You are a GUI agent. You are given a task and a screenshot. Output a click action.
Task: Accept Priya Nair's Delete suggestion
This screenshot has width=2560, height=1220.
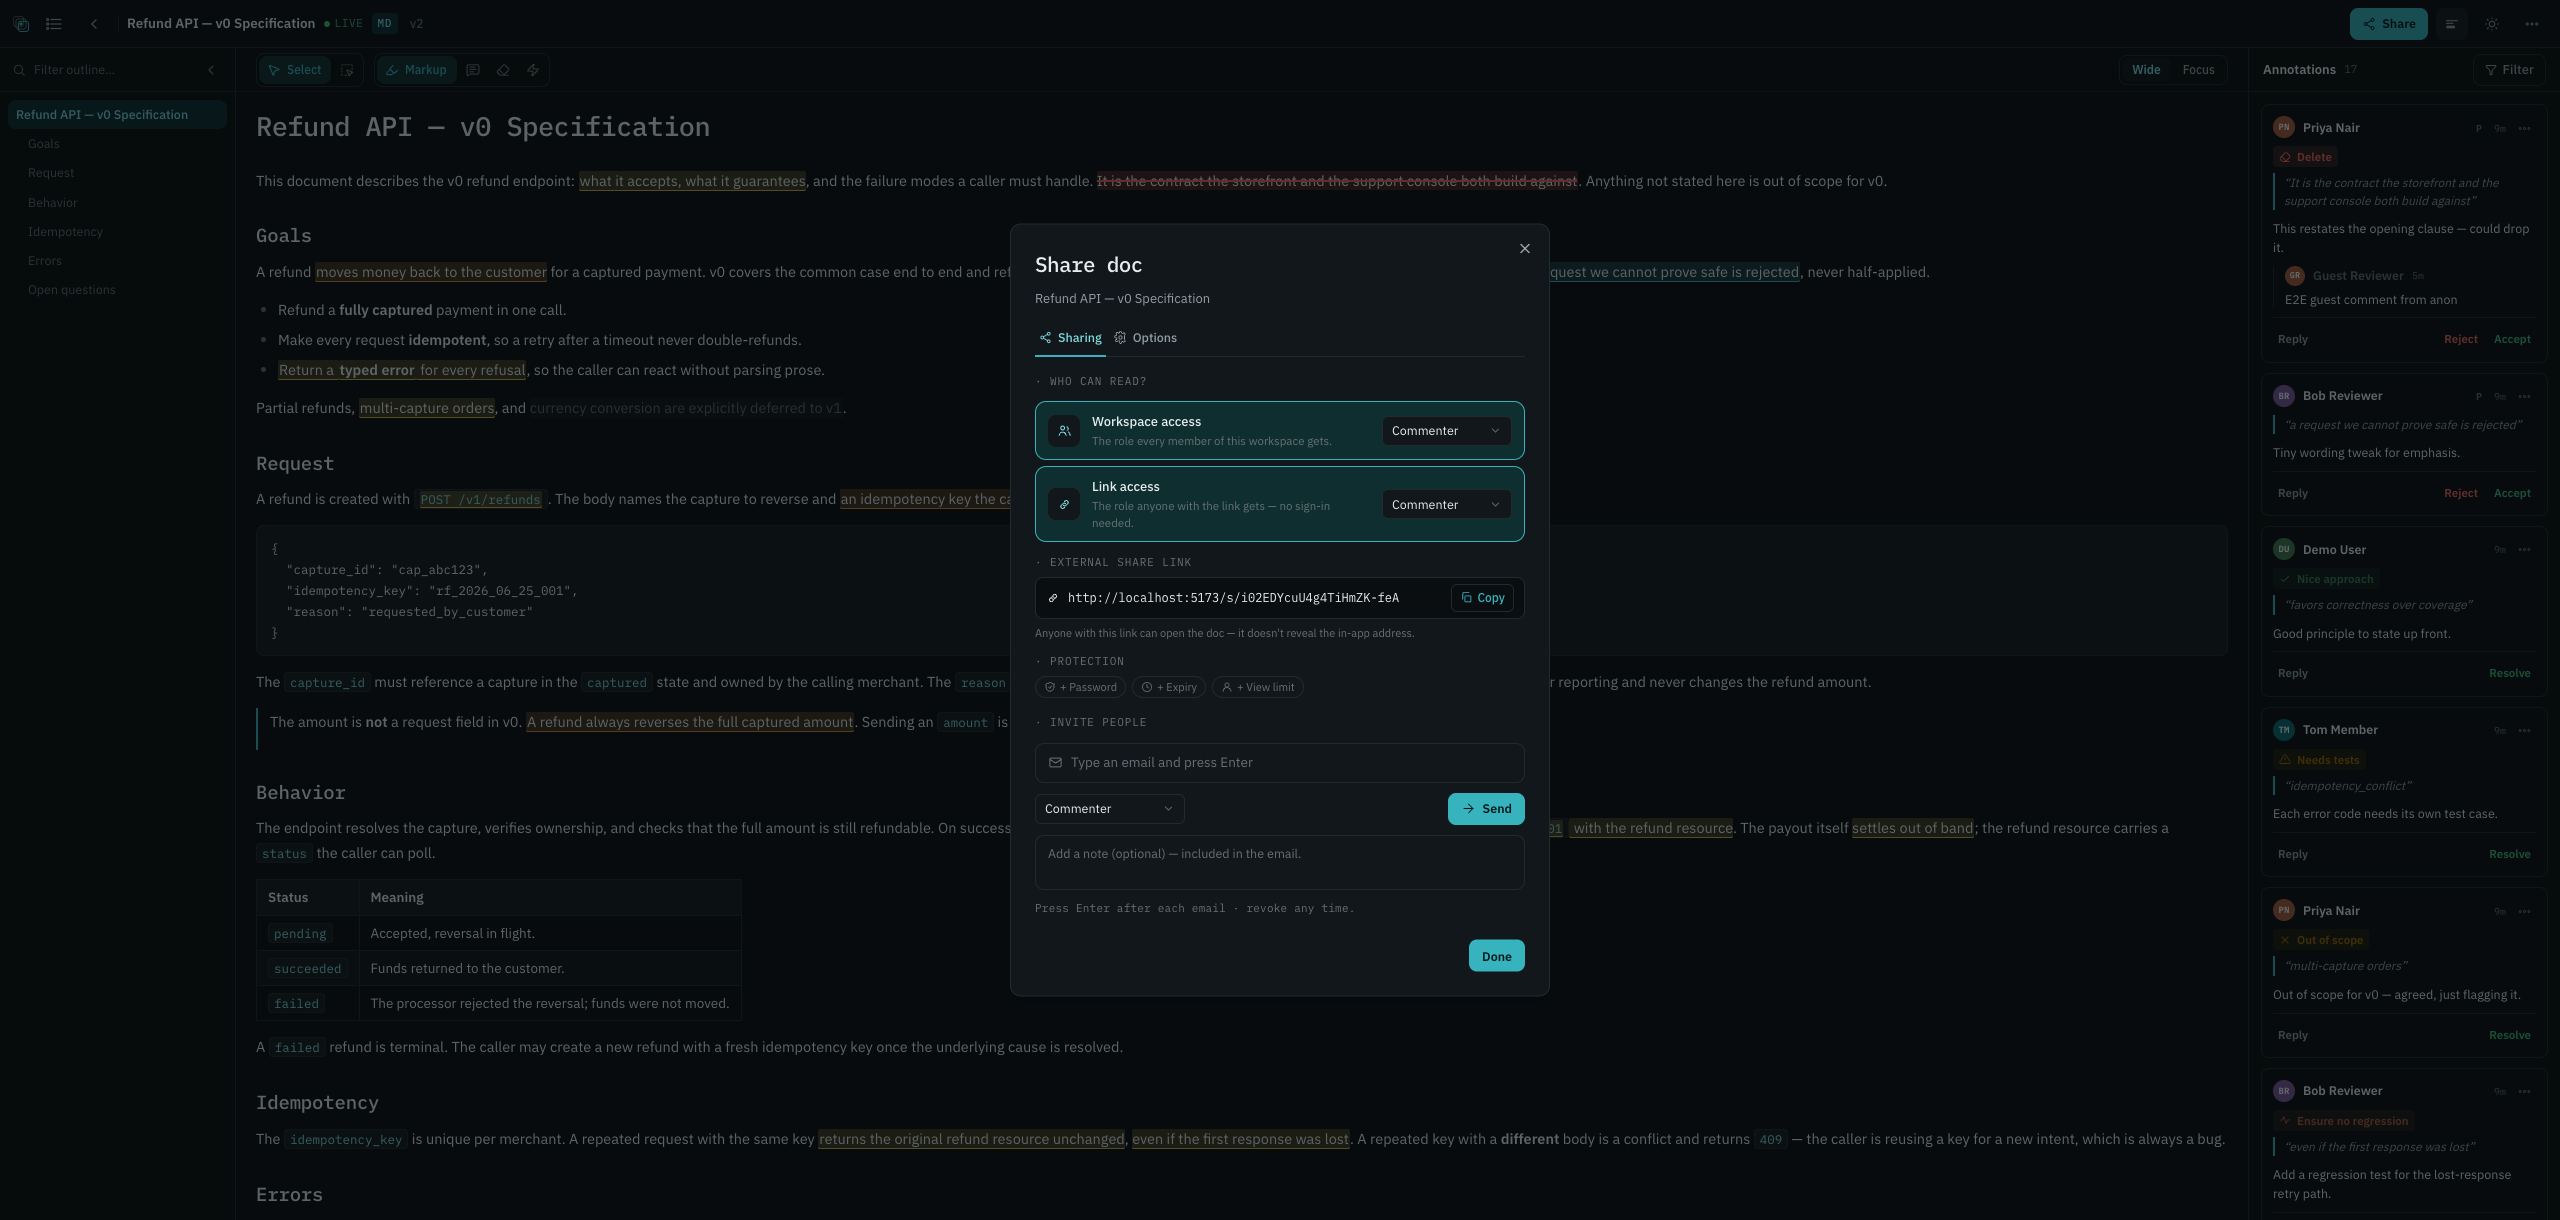(2511, 339)
